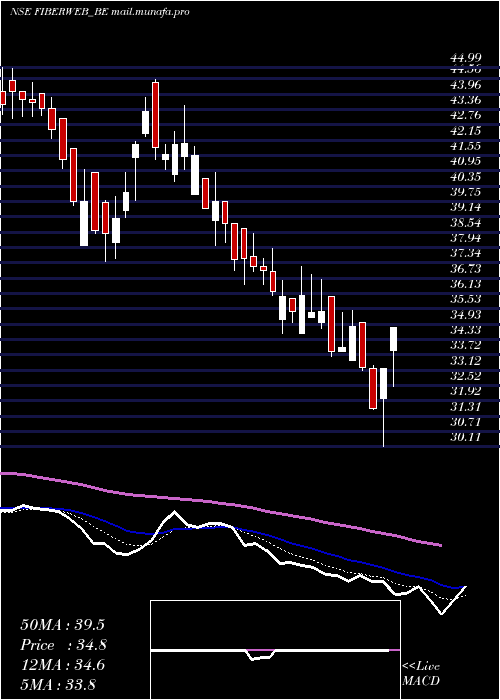The image size is (500, 700).
Task: Click the 31.92 price label
Action: click(x=466, y=392)
